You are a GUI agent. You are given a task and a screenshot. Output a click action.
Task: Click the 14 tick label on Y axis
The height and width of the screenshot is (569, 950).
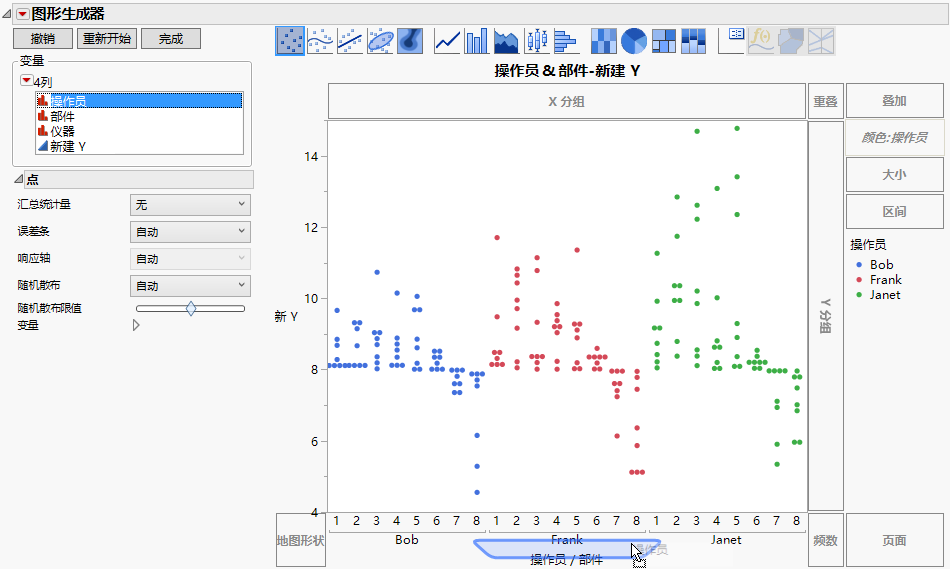(311, 156)
